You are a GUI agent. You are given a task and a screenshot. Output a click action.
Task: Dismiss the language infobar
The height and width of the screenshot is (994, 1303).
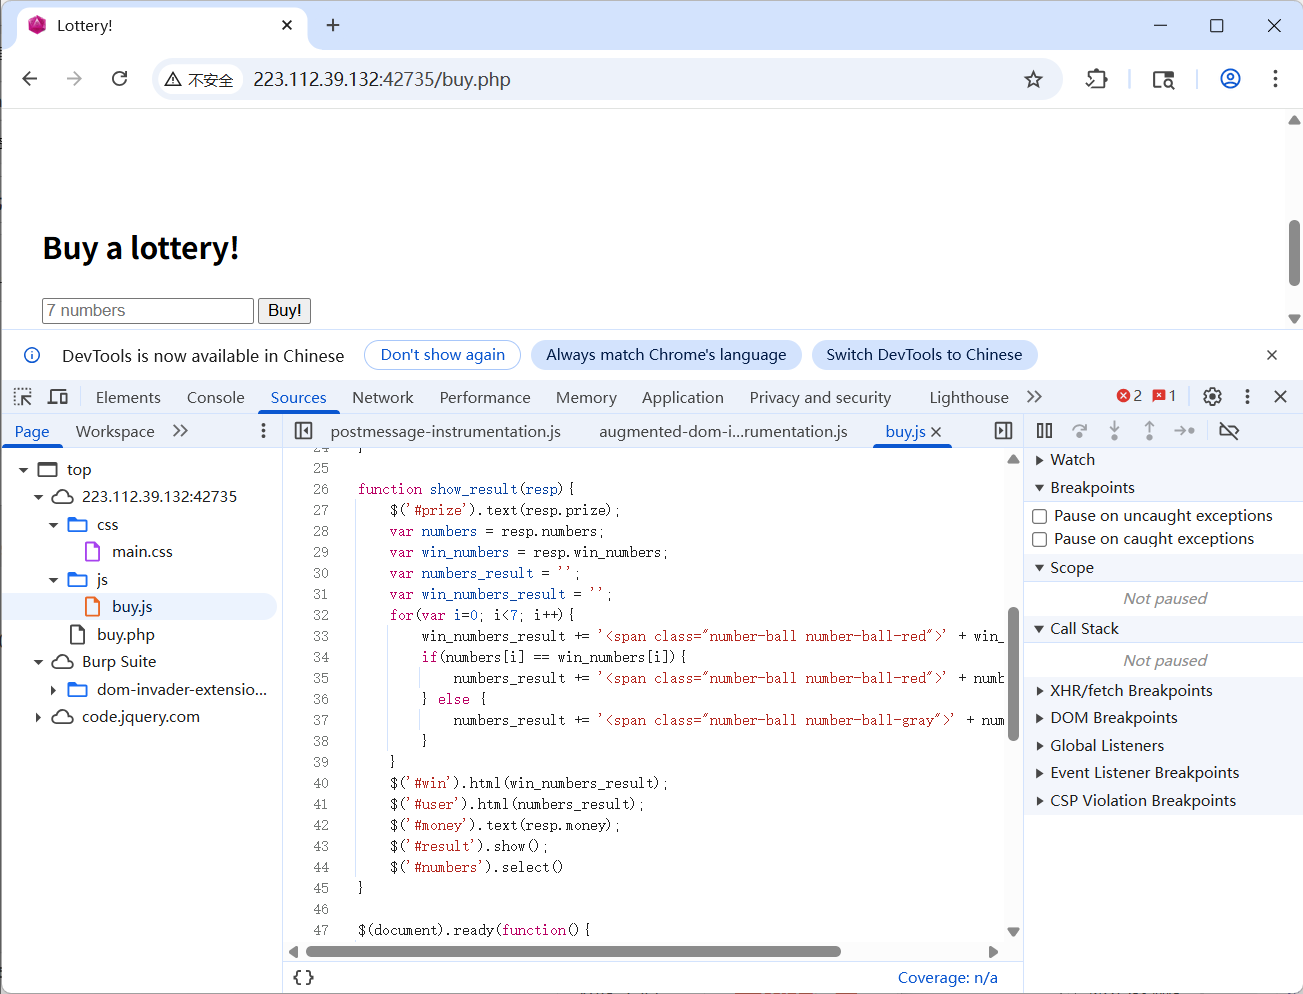(1272, 355)
